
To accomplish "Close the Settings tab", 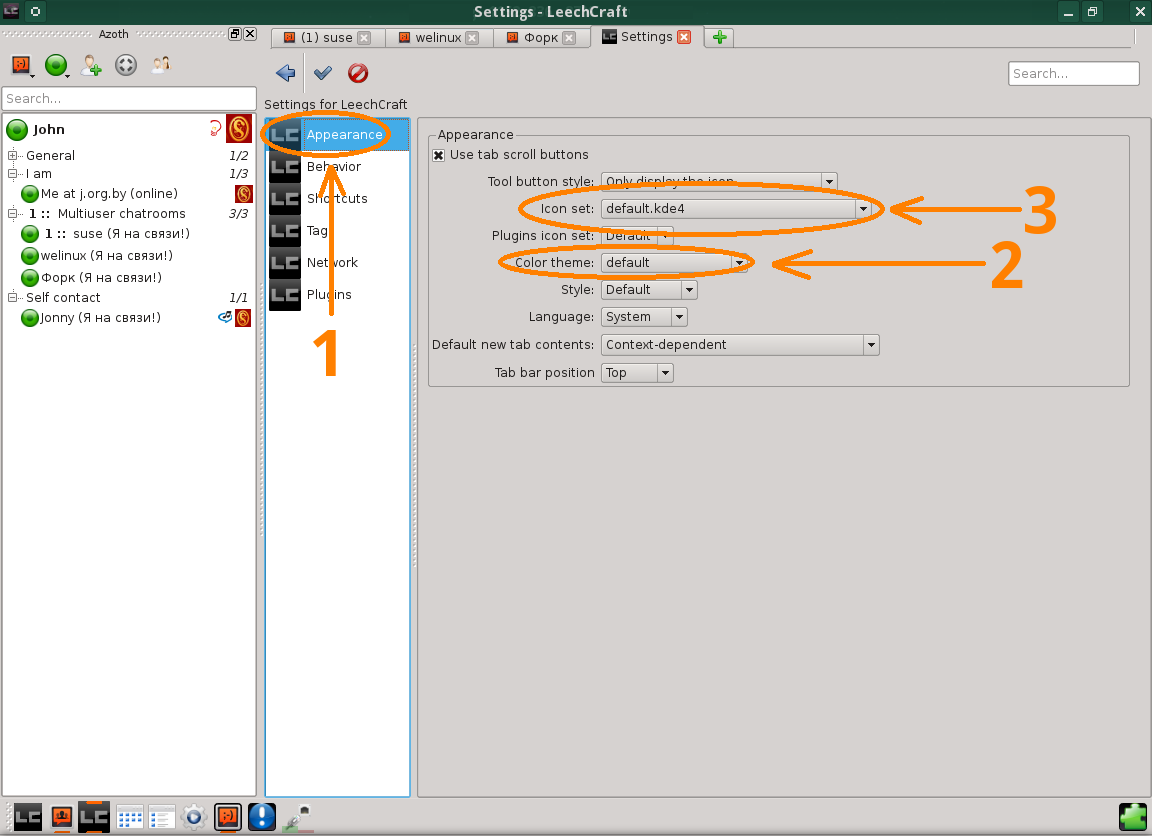I will pyautogui.click(x=684, y=37).
